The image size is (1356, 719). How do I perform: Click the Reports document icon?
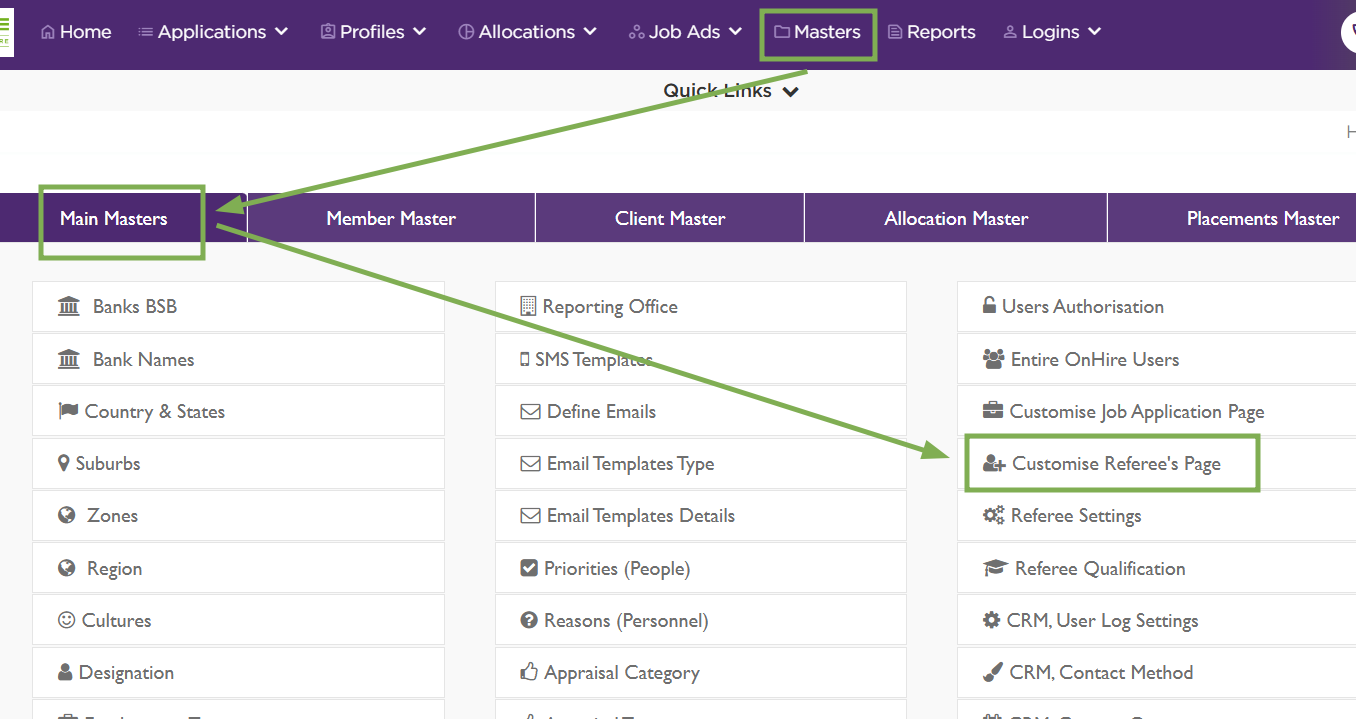(895, 32)
